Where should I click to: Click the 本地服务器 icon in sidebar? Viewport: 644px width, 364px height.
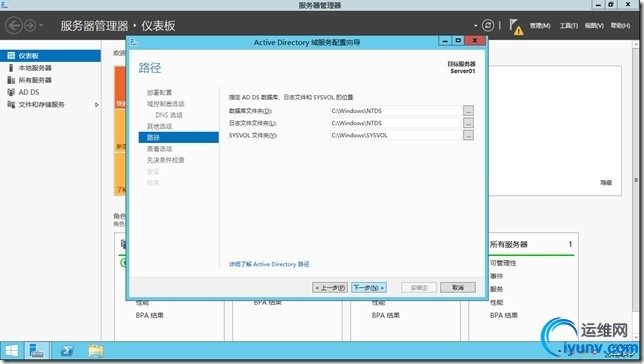pyautogui.click(x=11, y=68)
